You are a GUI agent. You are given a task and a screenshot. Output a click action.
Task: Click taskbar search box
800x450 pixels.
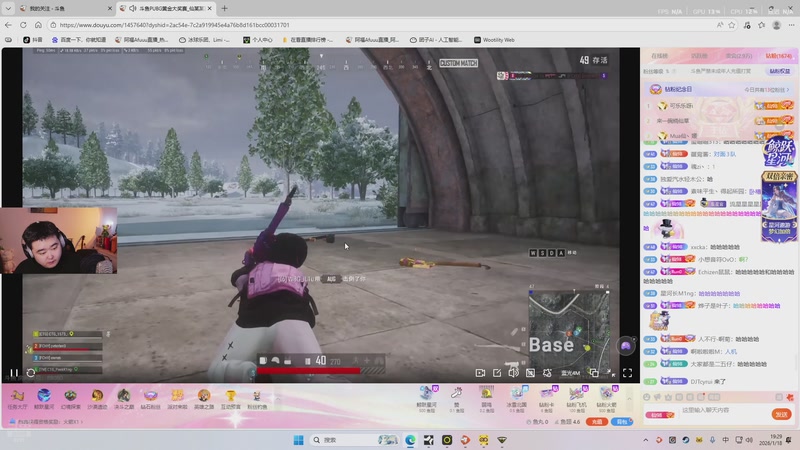(355, 440)
